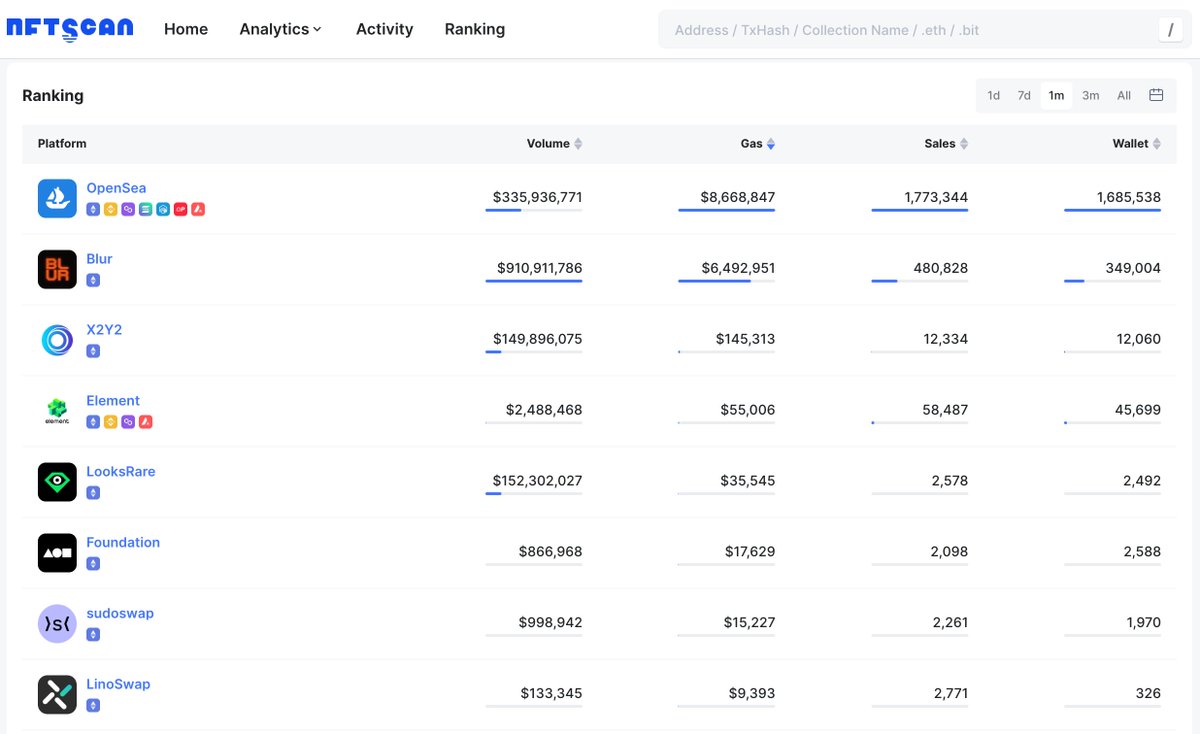Image resolution: width=1200 pixels, height=734 pixels.
Task: Click OpenSea's Polygon chain icon
Action: tap(128, 209)
